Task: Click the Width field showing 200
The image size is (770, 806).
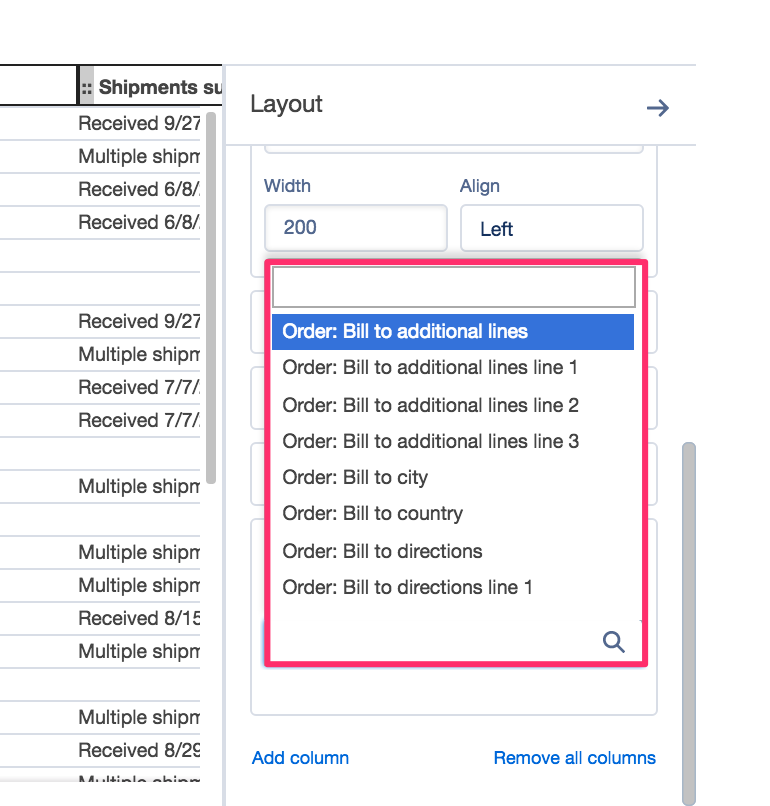Action: [356, 228]
